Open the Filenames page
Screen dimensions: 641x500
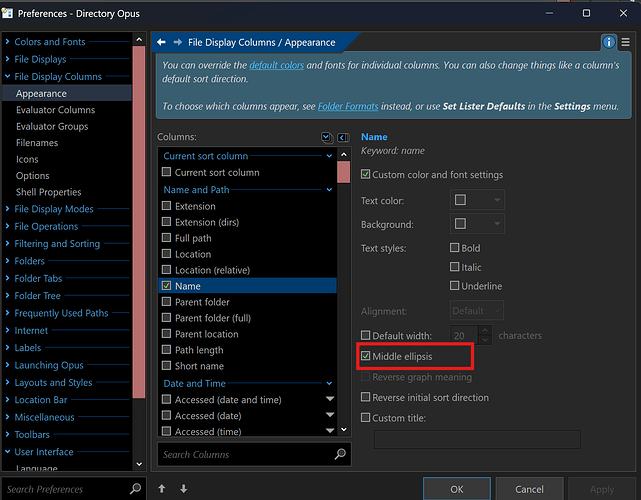[37, 143]
